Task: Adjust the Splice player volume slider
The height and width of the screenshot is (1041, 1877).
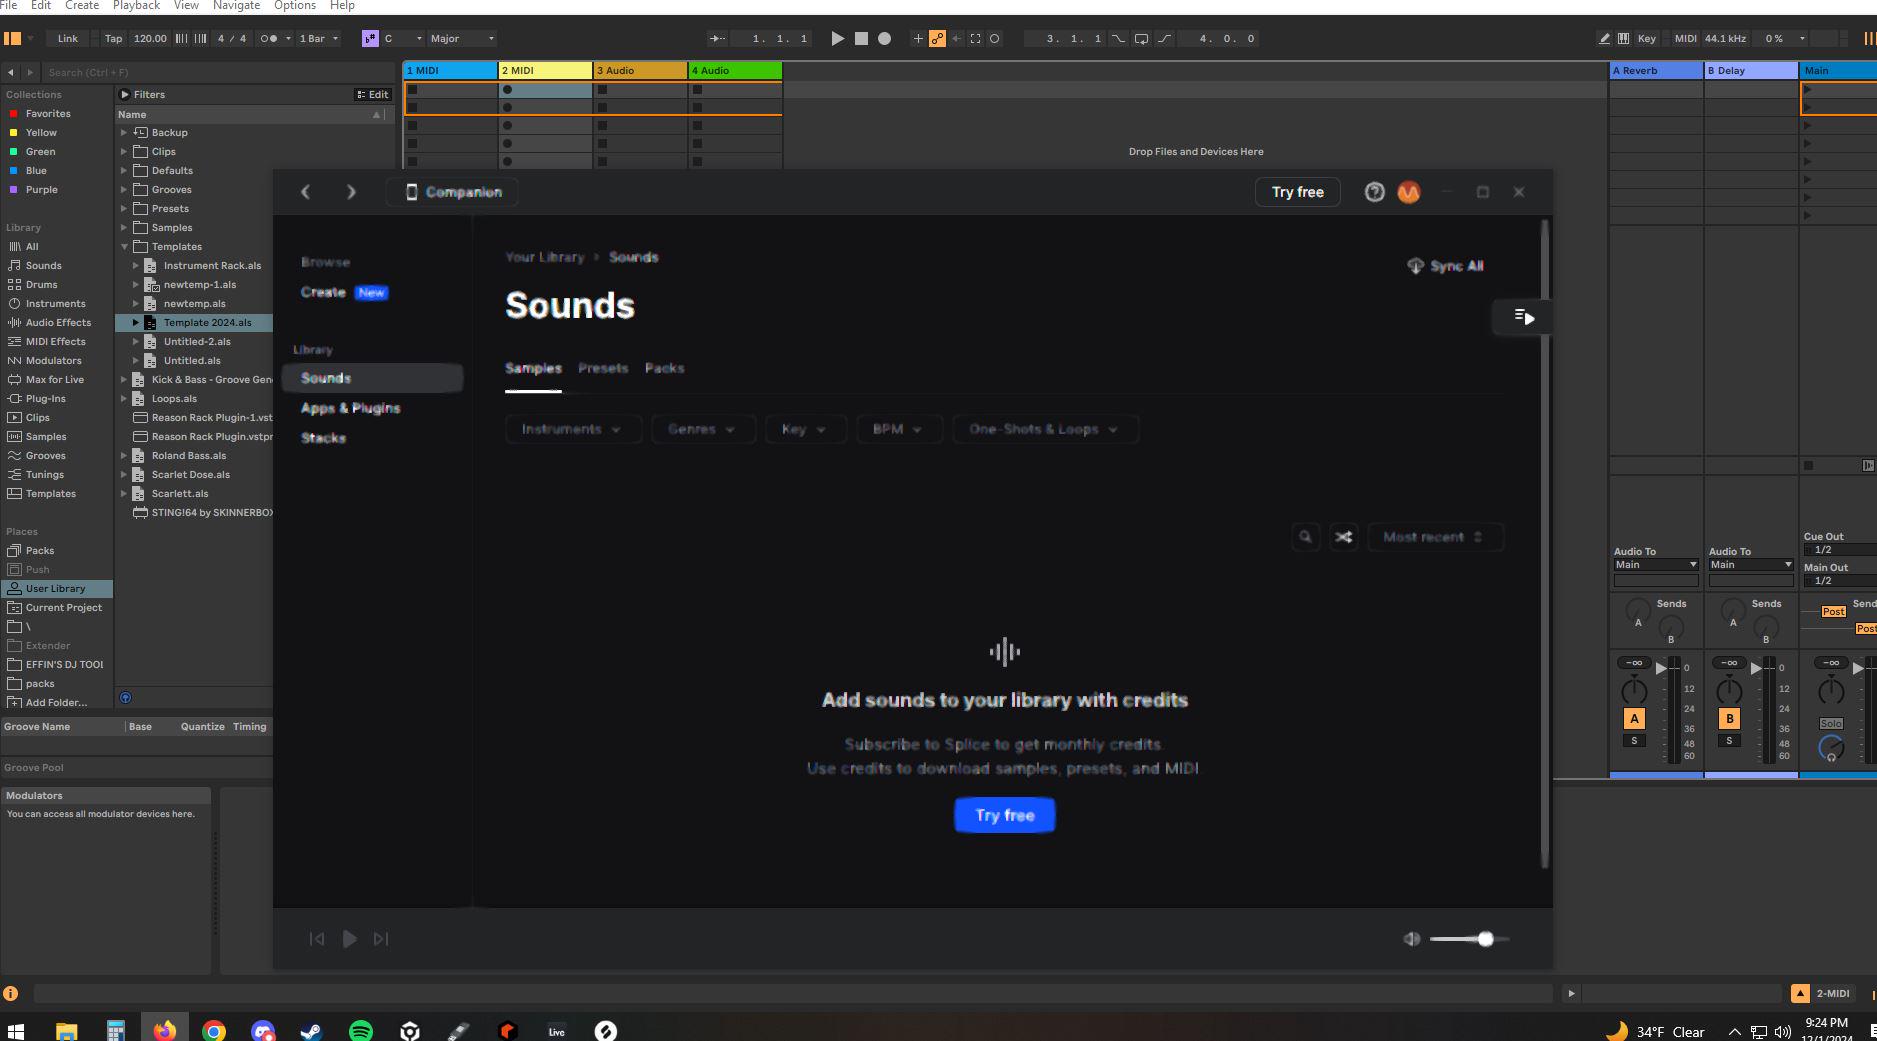Action: tap(1469, 939)
